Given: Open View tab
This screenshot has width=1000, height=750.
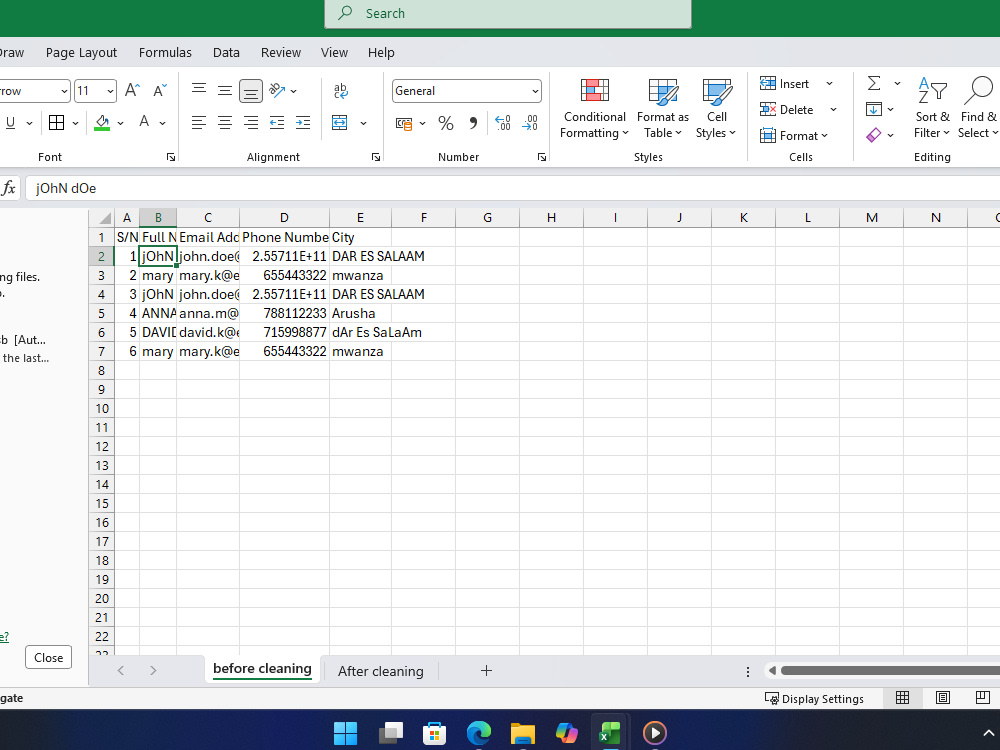Looking at the screenshot, I should tap(334, 52).
